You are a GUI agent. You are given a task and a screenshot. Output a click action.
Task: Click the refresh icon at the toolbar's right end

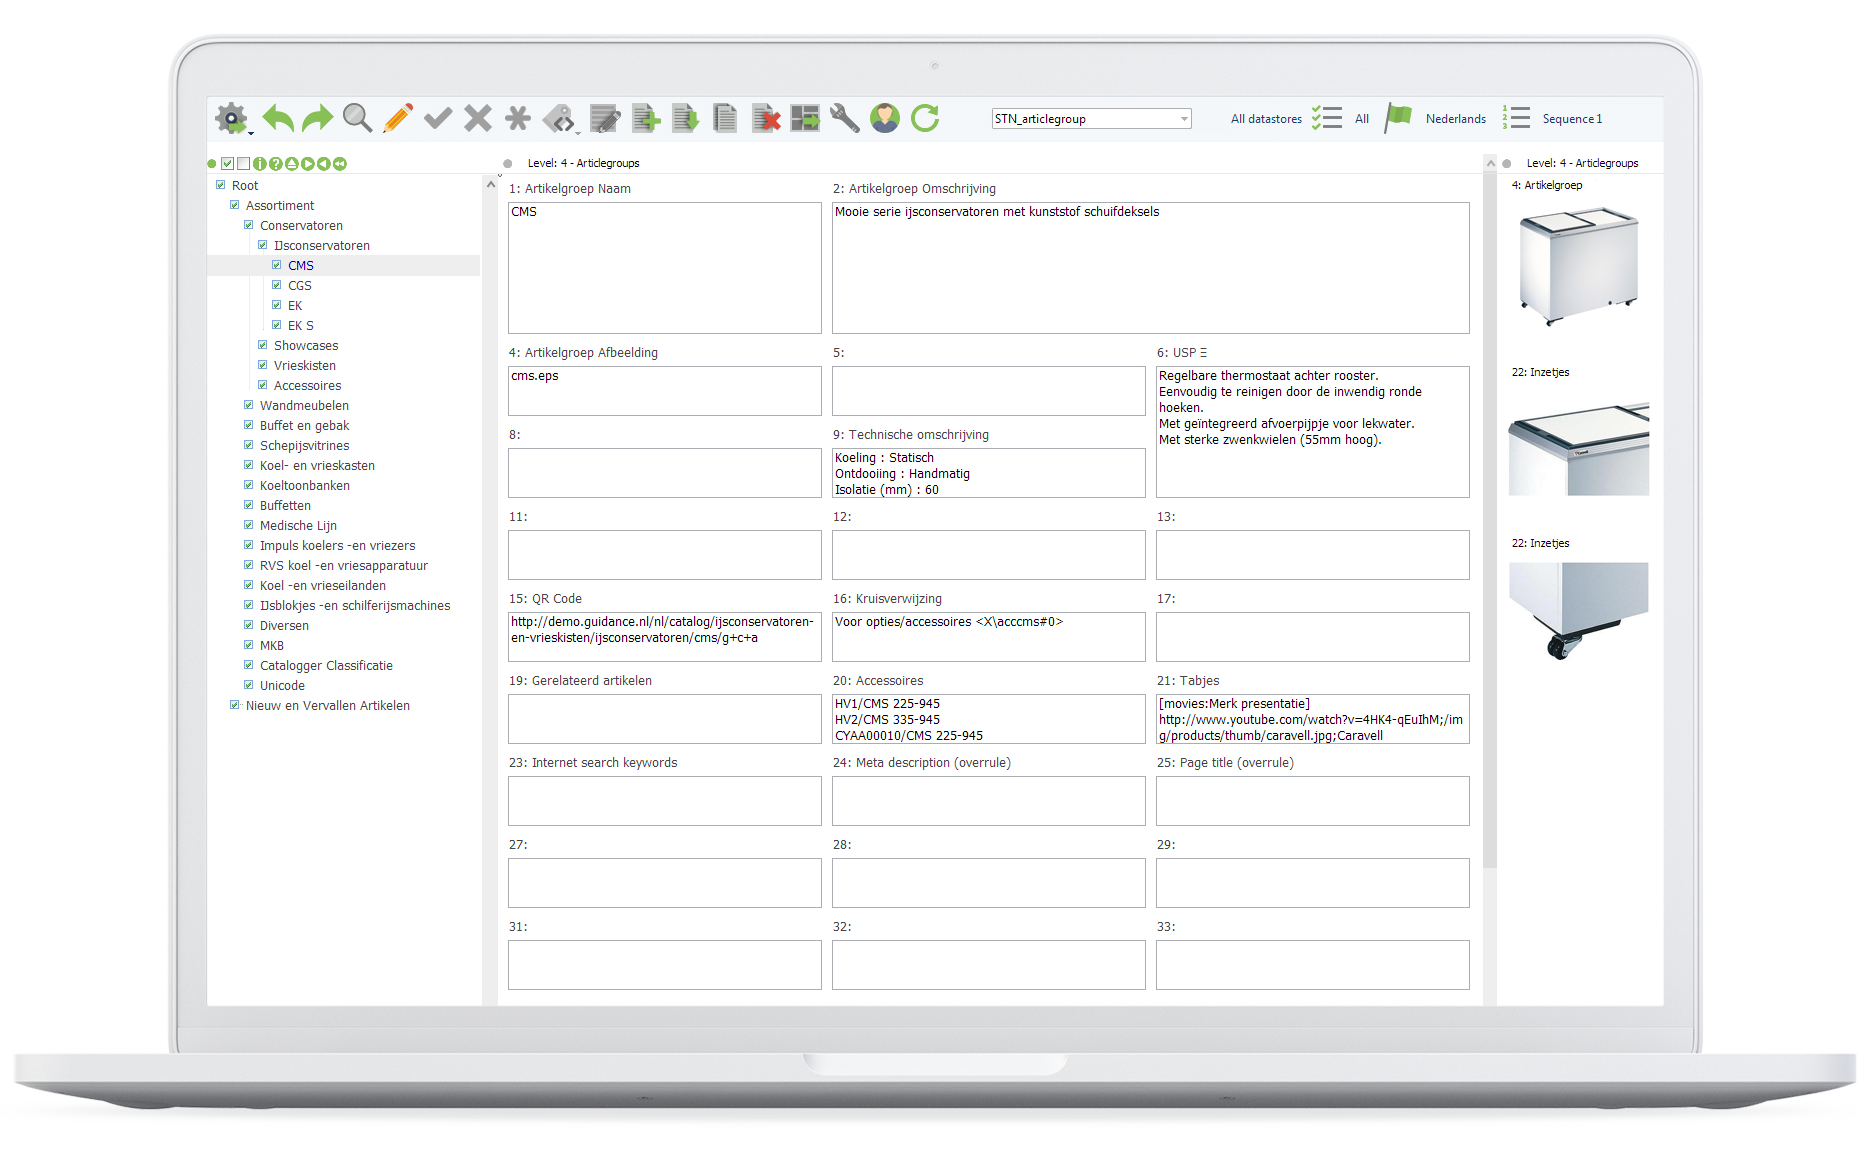coord(925,118)
